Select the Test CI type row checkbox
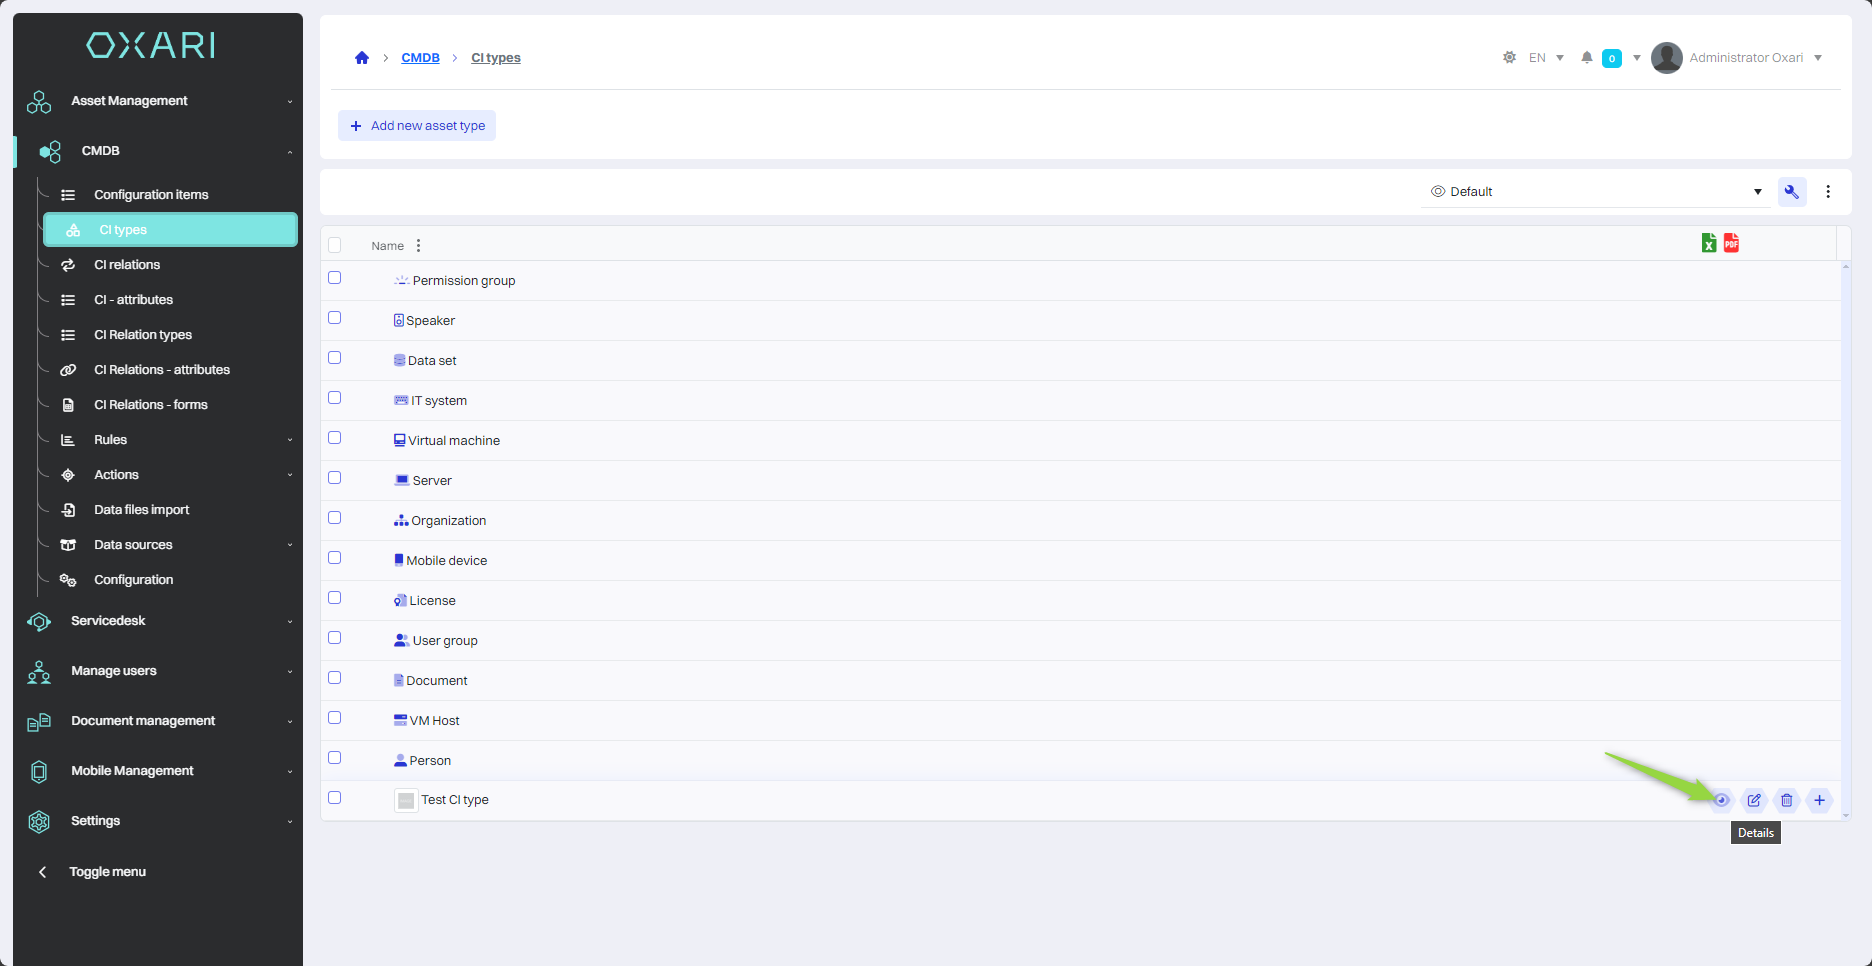 [335, 798]
